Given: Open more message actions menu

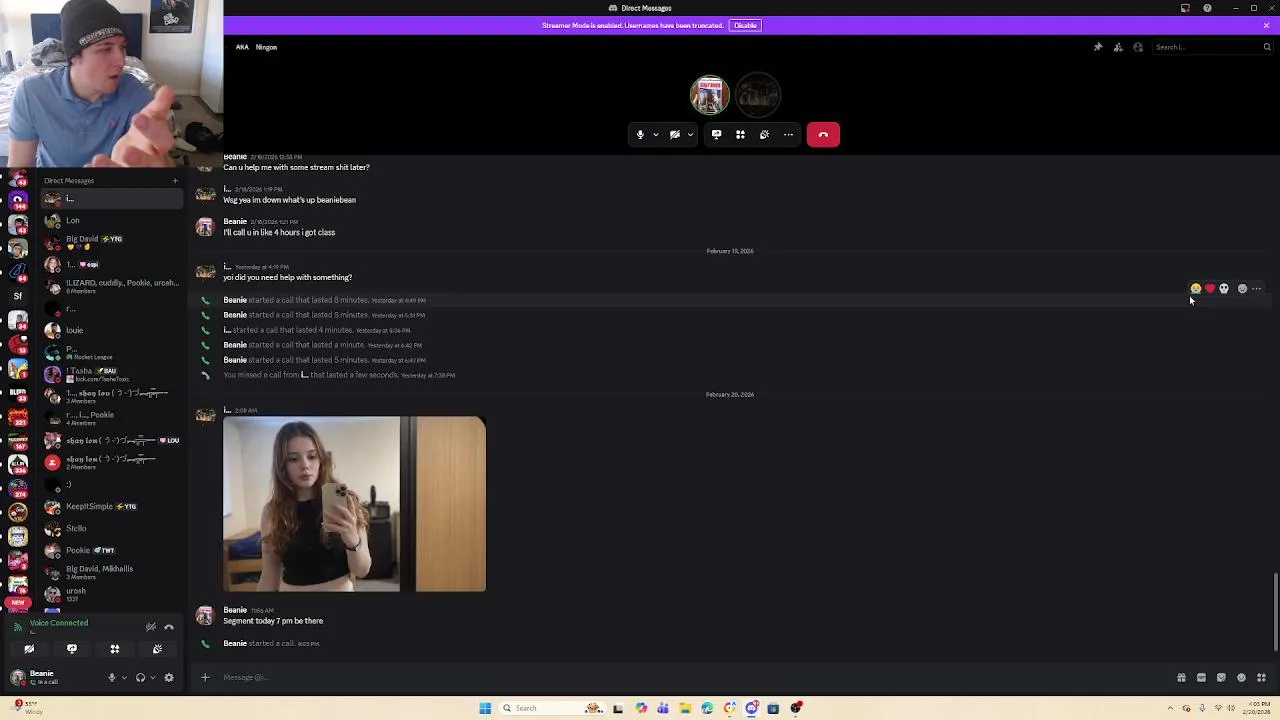Looking at the screenshot, I should coord(1257,289).
